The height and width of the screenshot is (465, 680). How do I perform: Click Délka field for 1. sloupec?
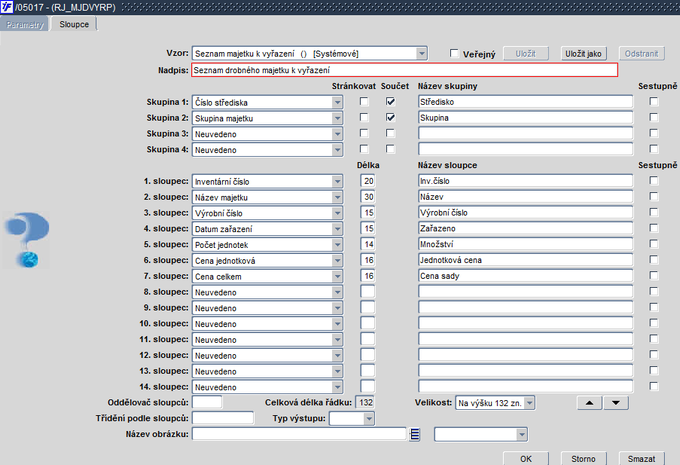click(x=368, y=181)
